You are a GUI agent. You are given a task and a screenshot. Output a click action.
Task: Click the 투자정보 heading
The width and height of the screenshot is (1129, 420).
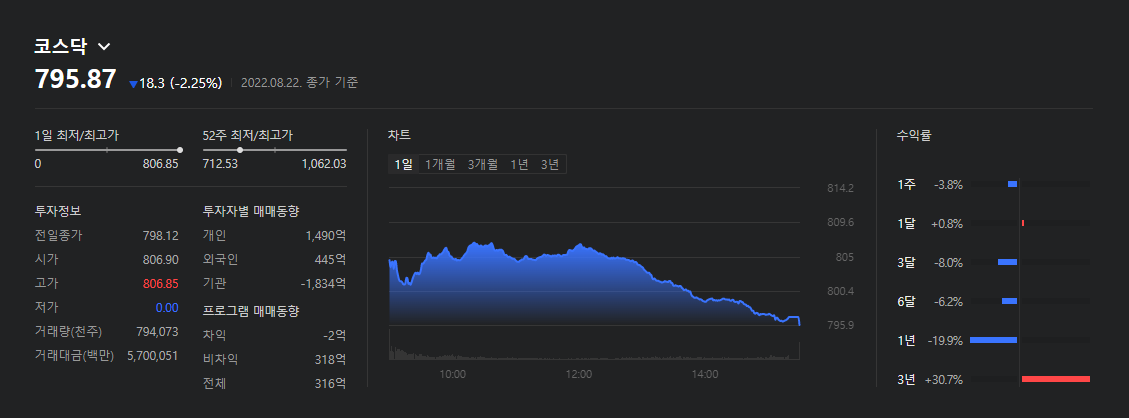point(58,211)
